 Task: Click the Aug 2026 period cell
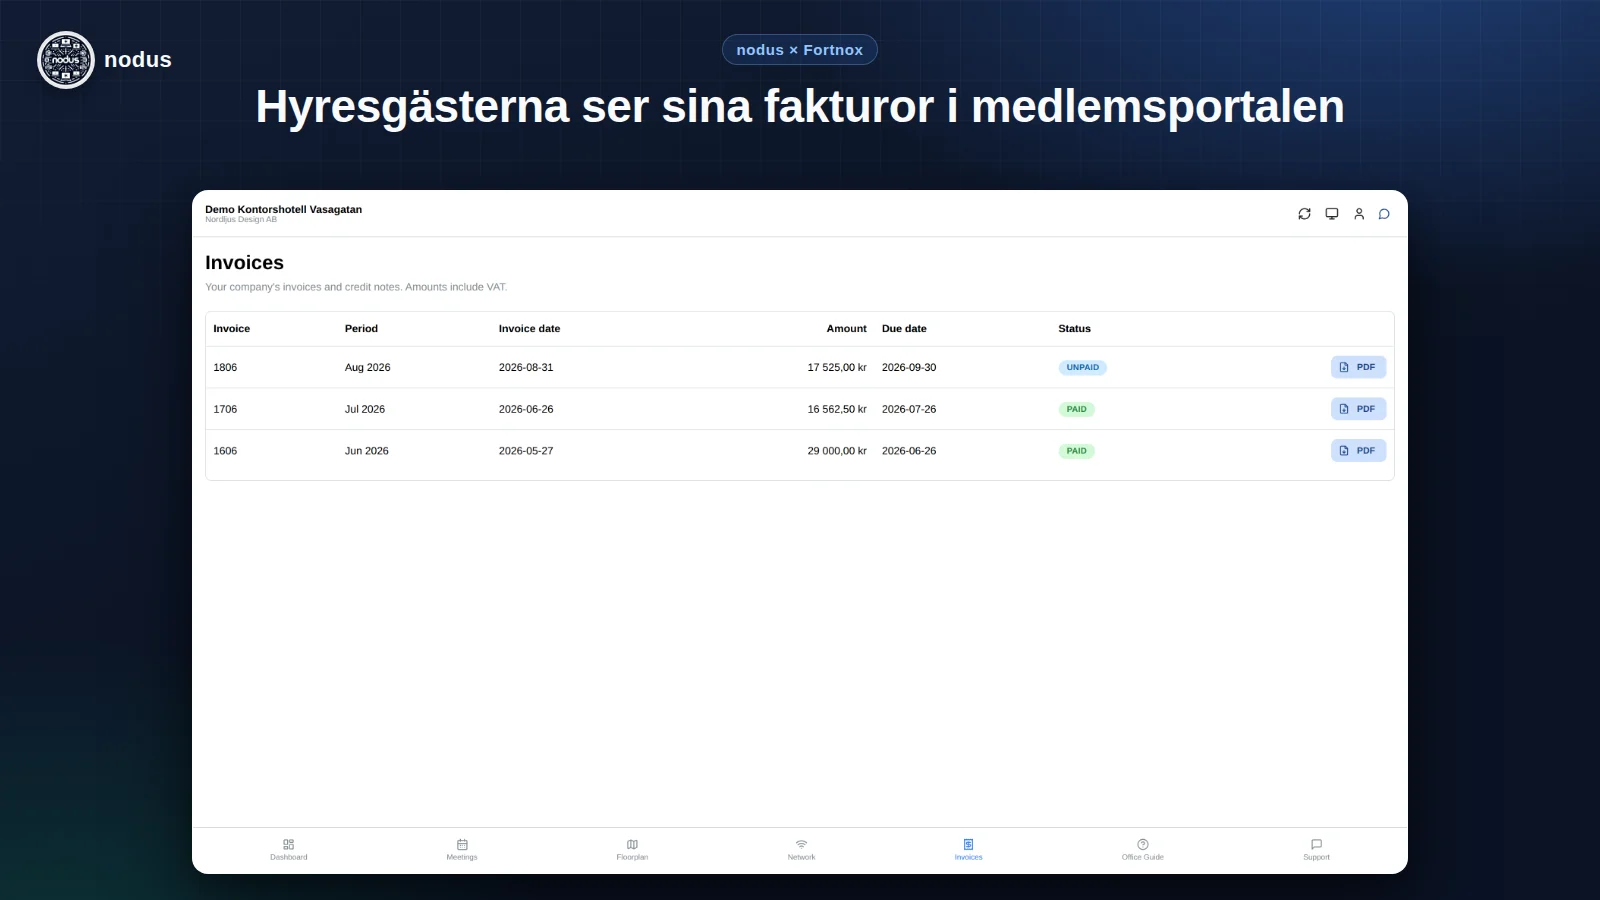pos(368,368)
